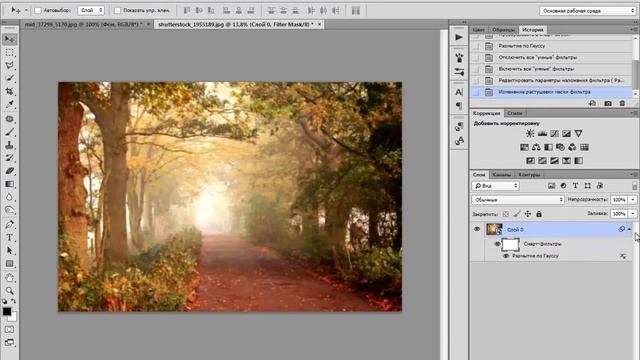Viewport: 640px width, 360px height.
Task: Add Curves adjustment icon
Action: tap(554, 133)
